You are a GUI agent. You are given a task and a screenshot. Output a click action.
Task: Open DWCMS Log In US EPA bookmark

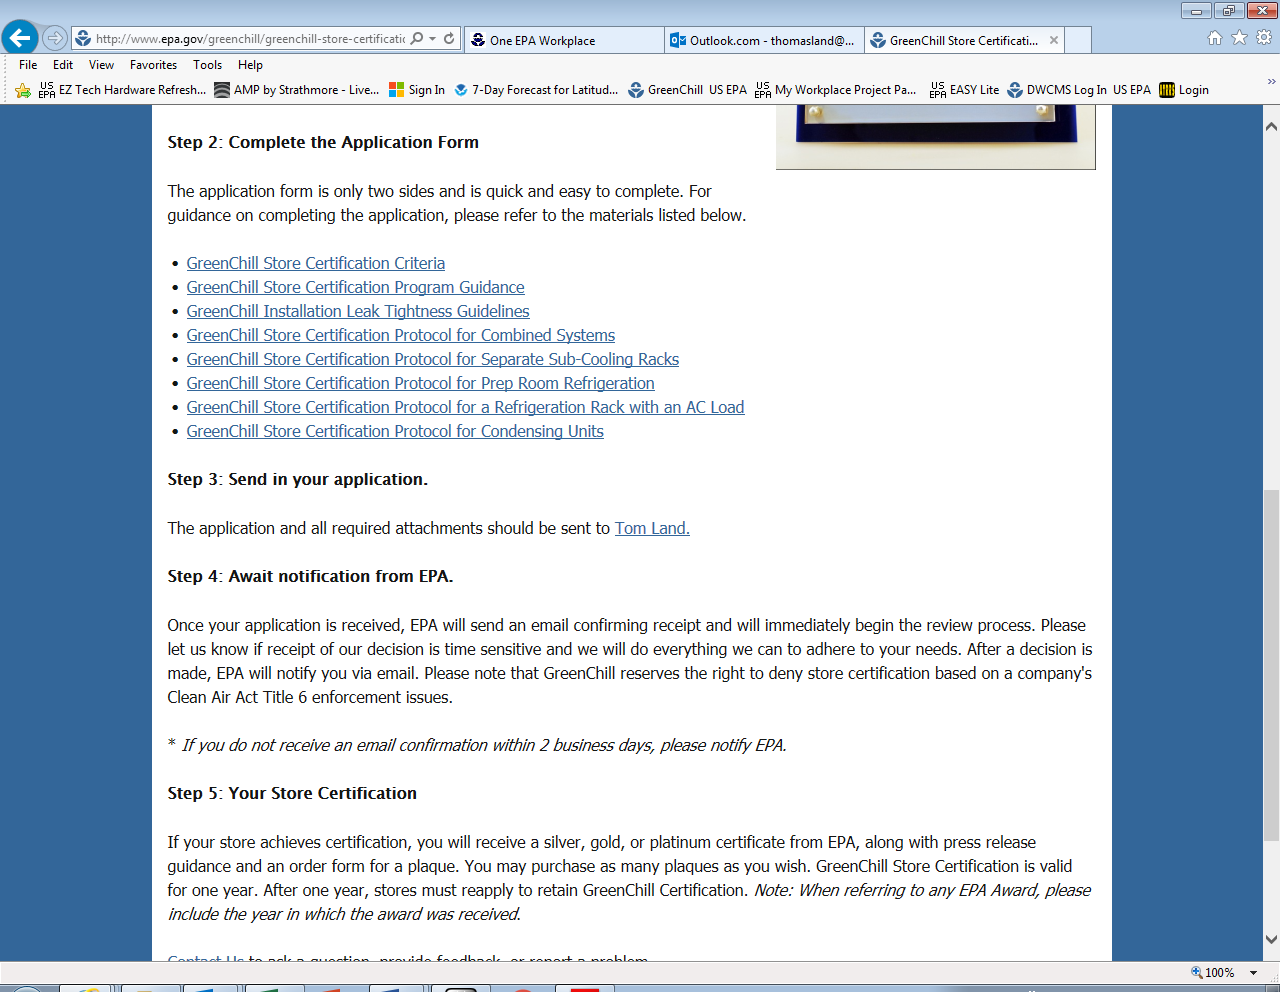[1080, 90]
